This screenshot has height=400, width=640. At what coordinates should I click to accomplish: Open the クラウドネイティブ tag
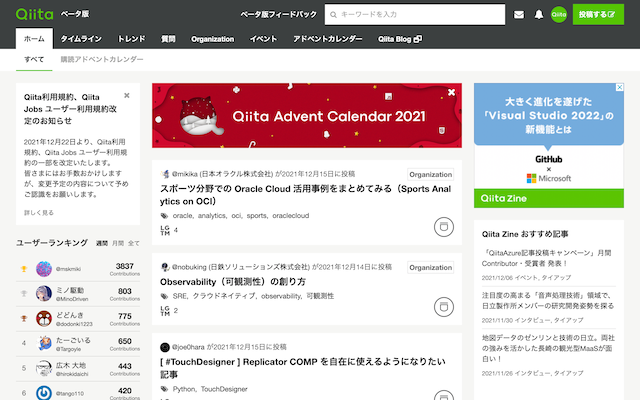(x=224, y=296)
